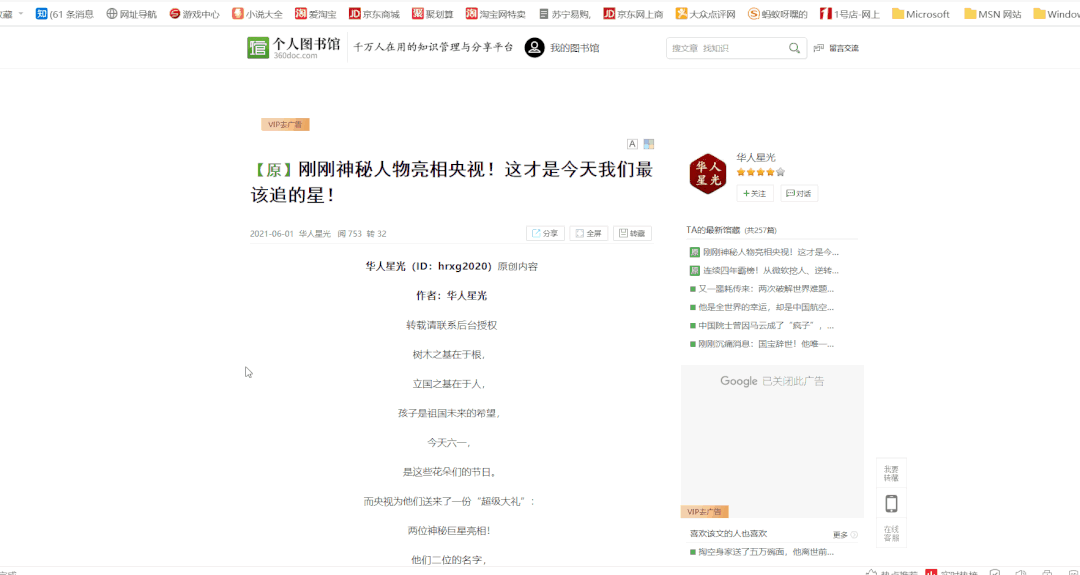Screen dimensions: 1080x575
Task: Click the 个人图书馆 360doc logo
Action: [293, 48]
